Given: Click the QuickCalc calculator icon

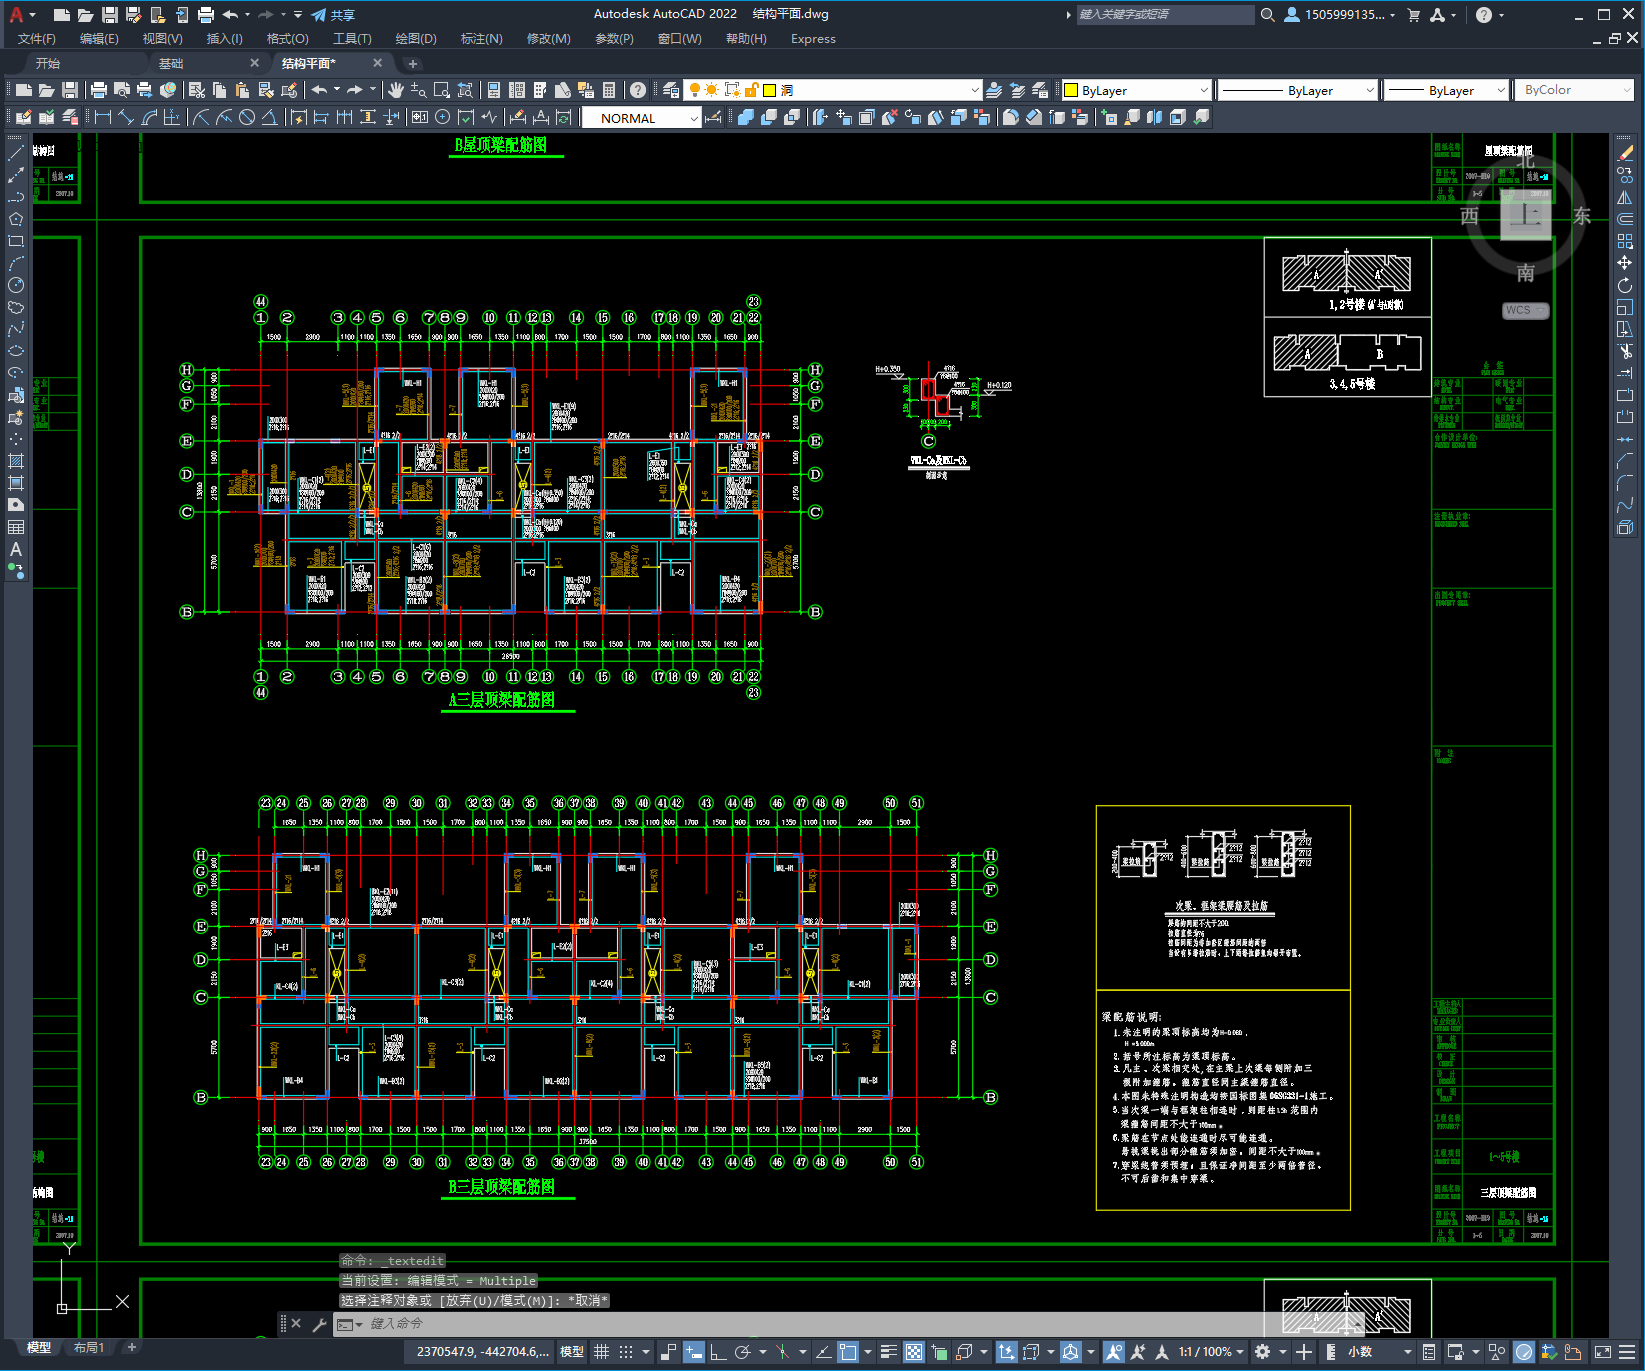Looking at the screenshot, I should tap(609, 90).
